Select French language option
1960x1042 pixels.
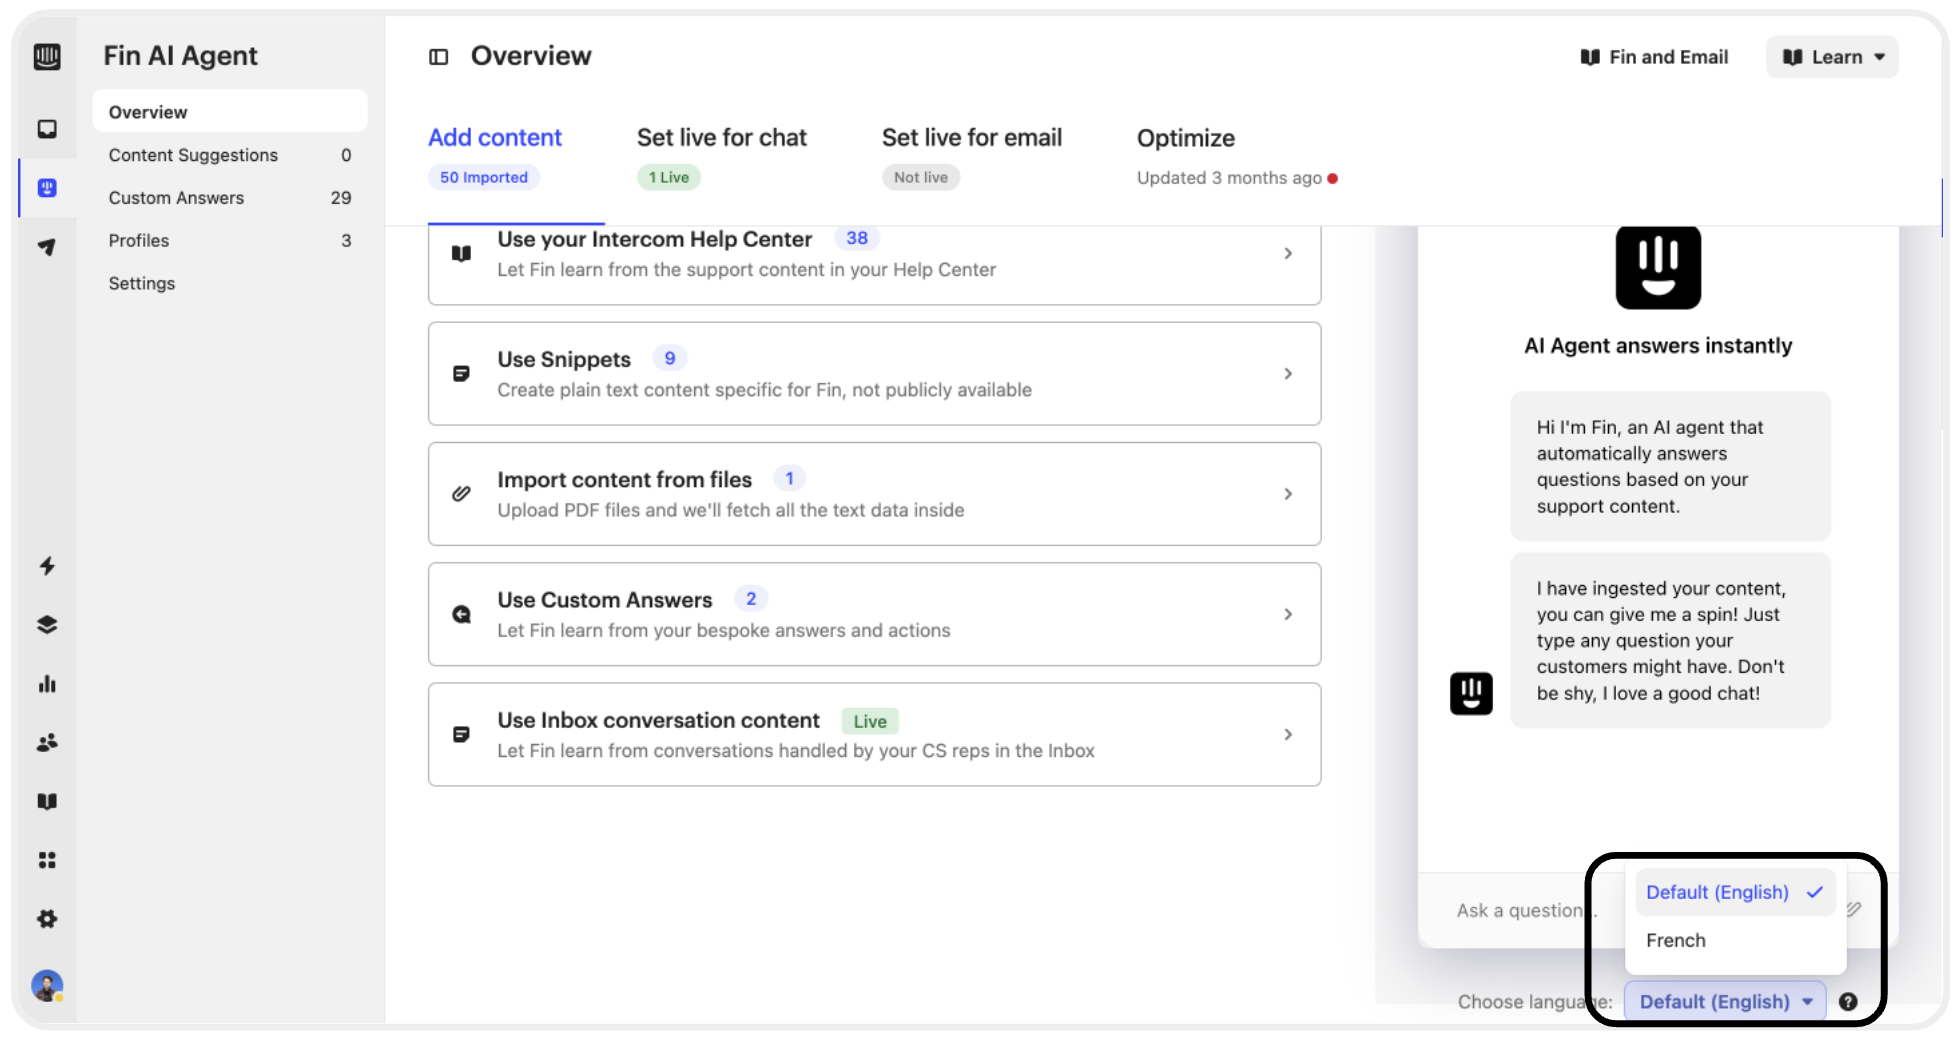1735,940
